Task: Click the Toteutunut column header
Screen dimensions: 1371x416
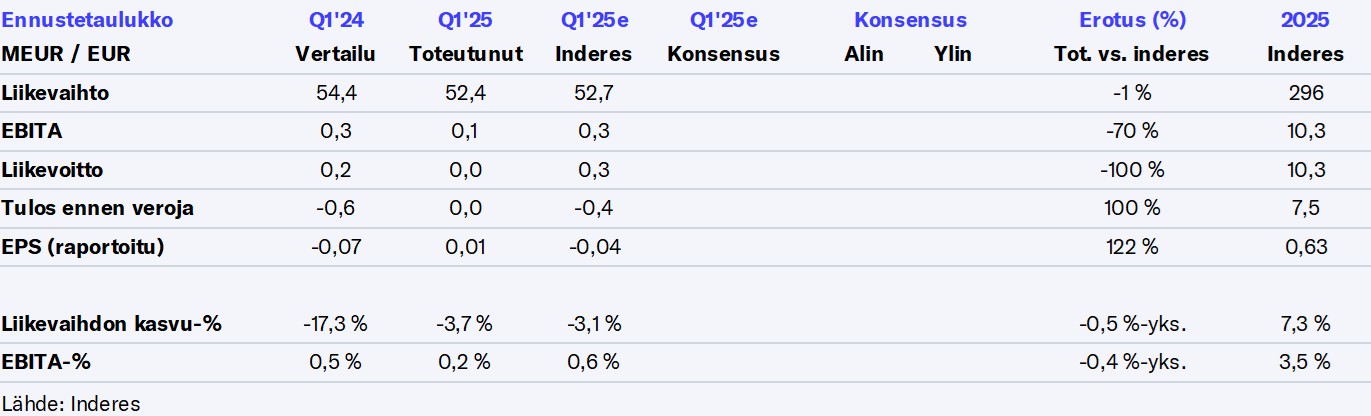Action: pos(465,54)
